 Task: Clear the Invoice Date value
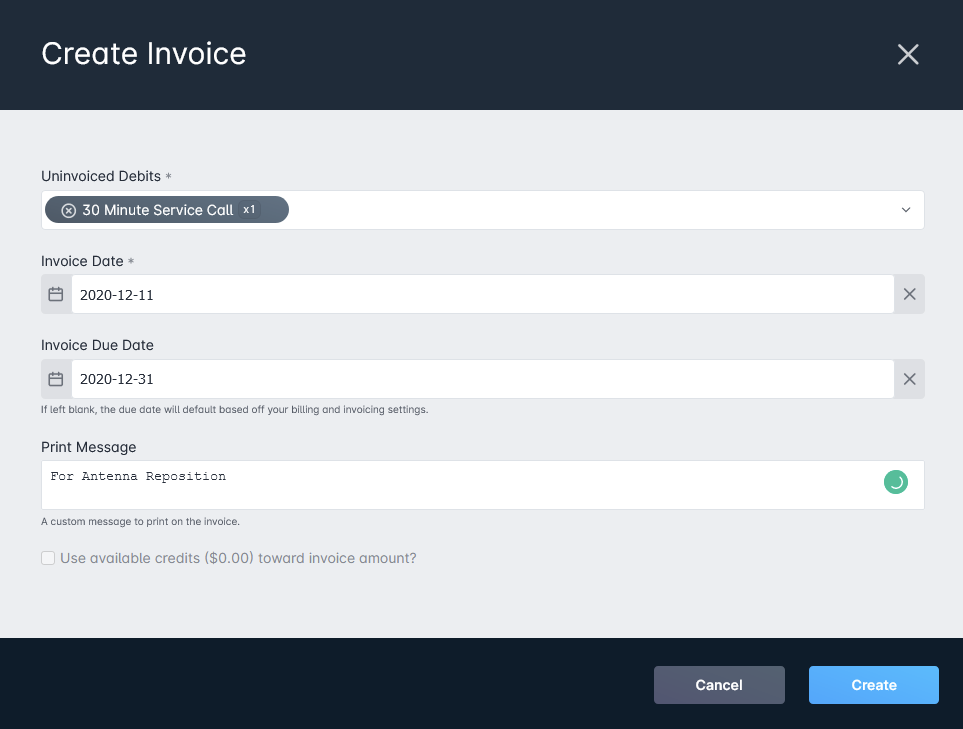click(910, 294)
